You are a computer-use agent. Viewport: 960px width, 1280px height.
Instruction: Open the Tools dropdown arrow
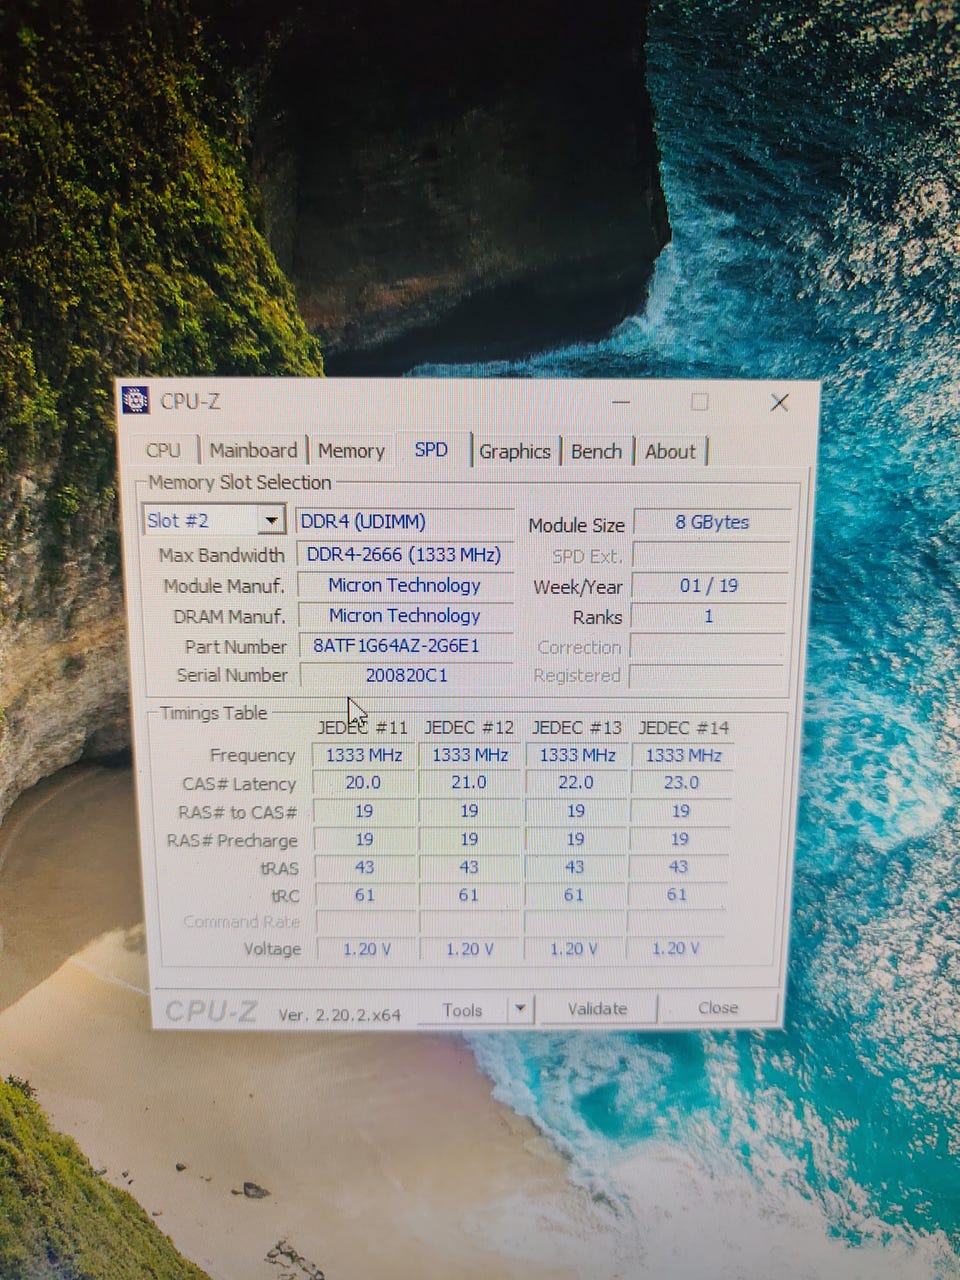click(x=520, y=1009)
